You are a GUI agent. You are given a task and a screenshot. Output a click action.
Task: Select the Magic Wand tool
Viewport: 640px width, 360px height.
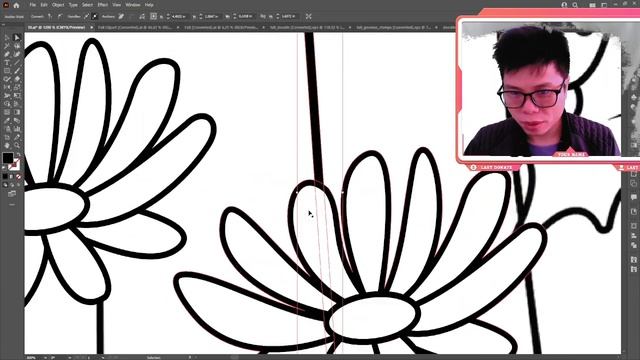(7, 46)
